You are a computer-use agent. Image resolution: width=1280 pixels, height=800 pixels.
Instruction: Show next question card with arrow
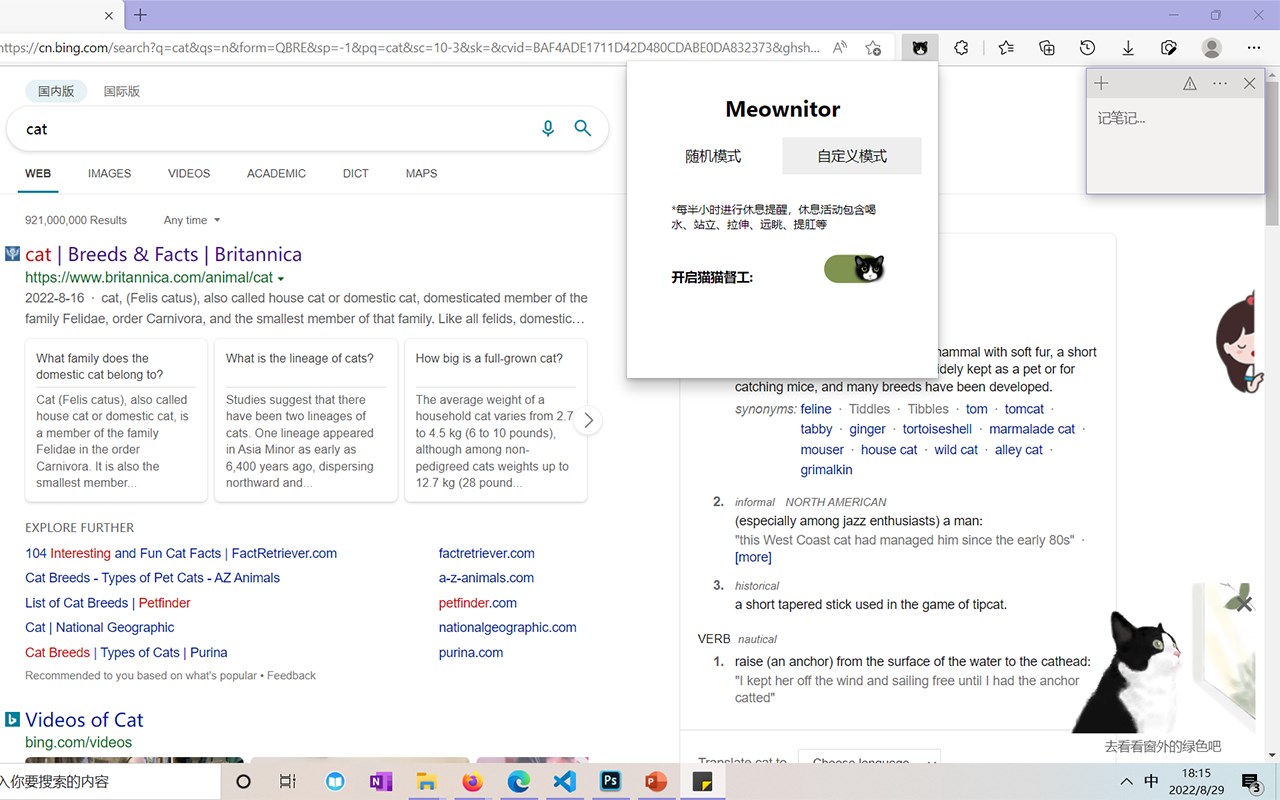pyautogui.click(x=588, y=421)
